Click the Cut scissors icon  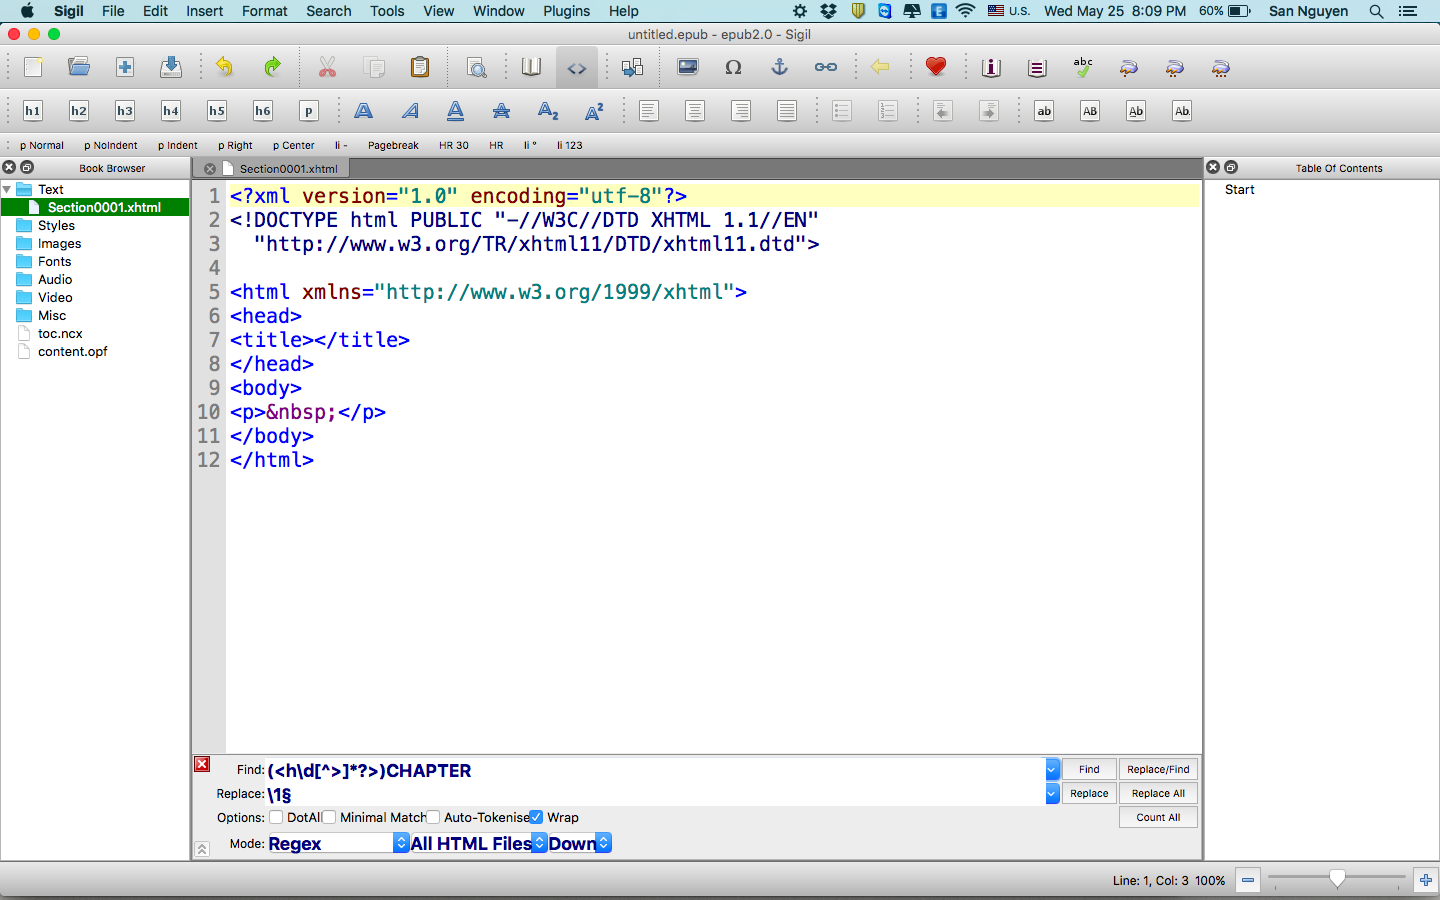click(327, 68)
